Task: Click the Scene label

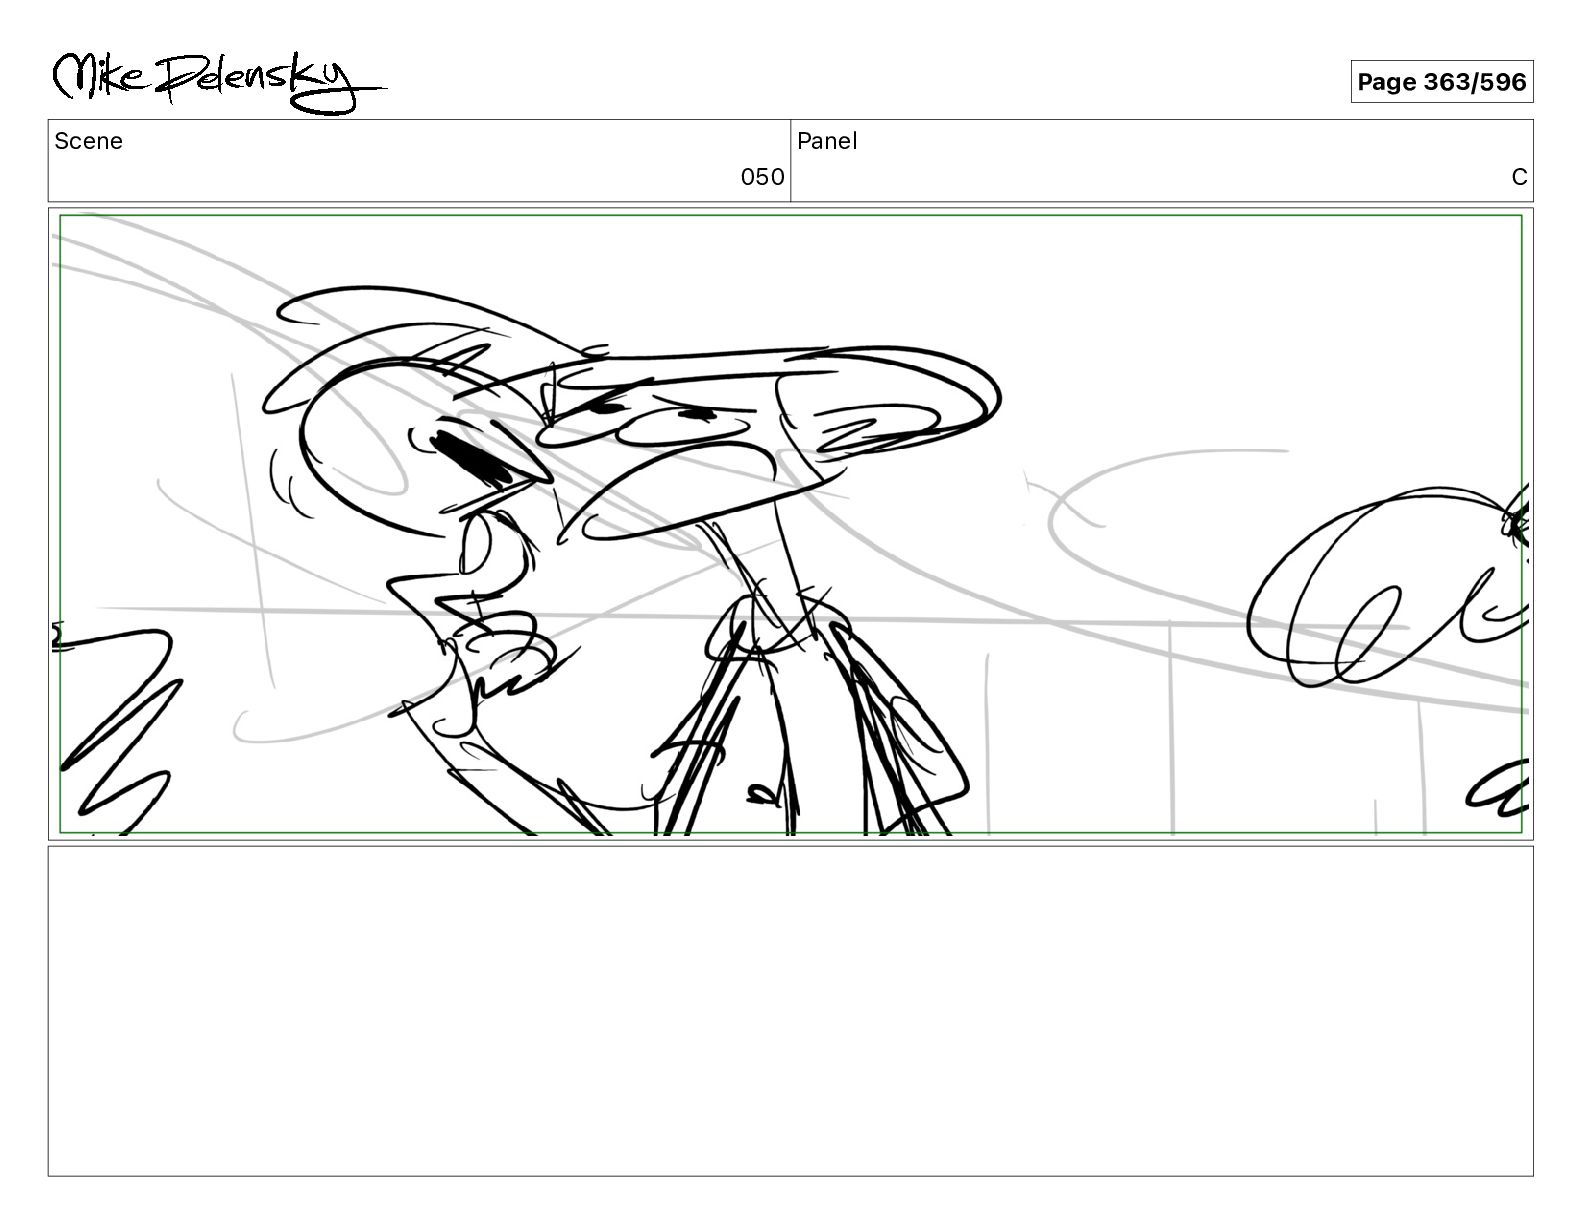Action: [x=88, y=141]
